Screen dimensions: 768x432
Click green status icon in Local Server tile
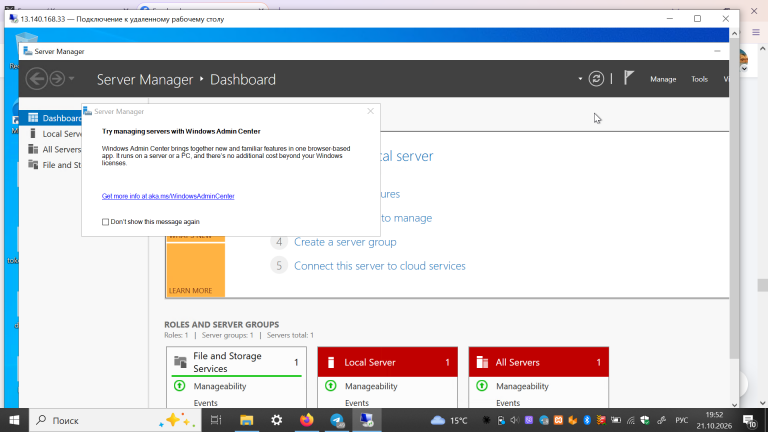[x=331, y=386]
